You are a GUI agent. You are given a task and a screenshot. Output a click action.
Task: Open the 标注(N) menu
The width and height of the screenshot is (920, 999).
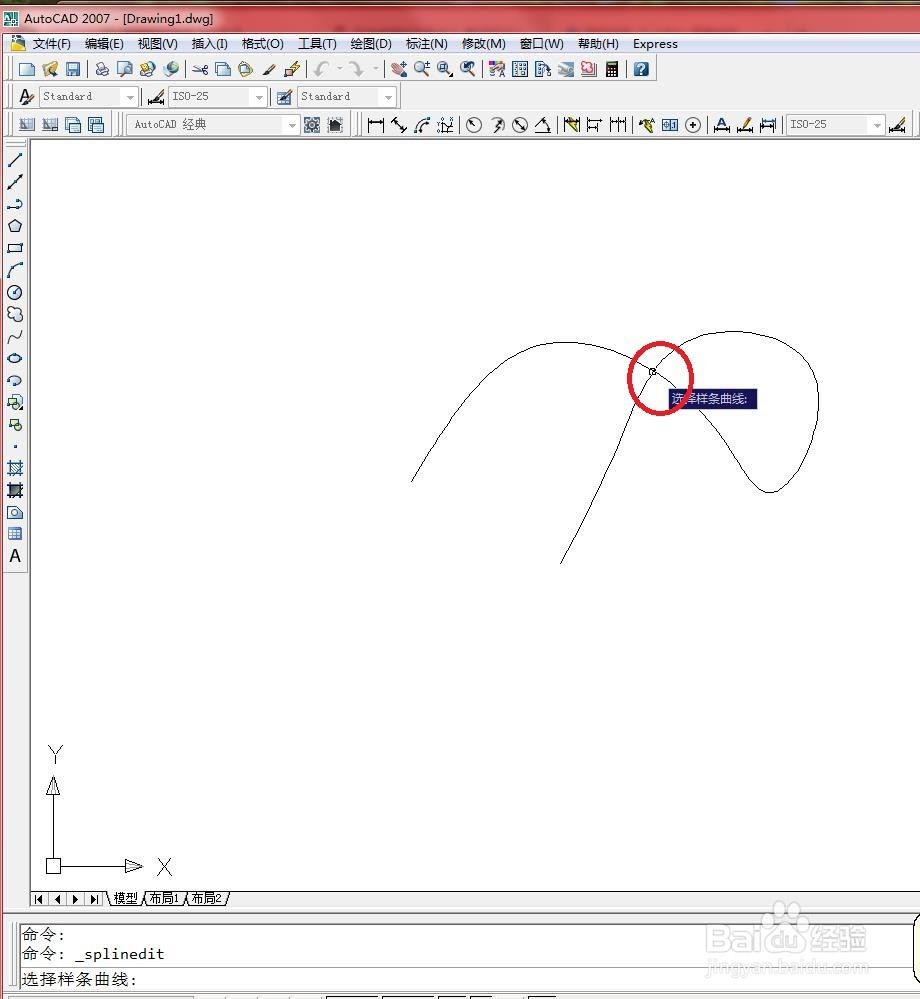[x=427, y=43]
